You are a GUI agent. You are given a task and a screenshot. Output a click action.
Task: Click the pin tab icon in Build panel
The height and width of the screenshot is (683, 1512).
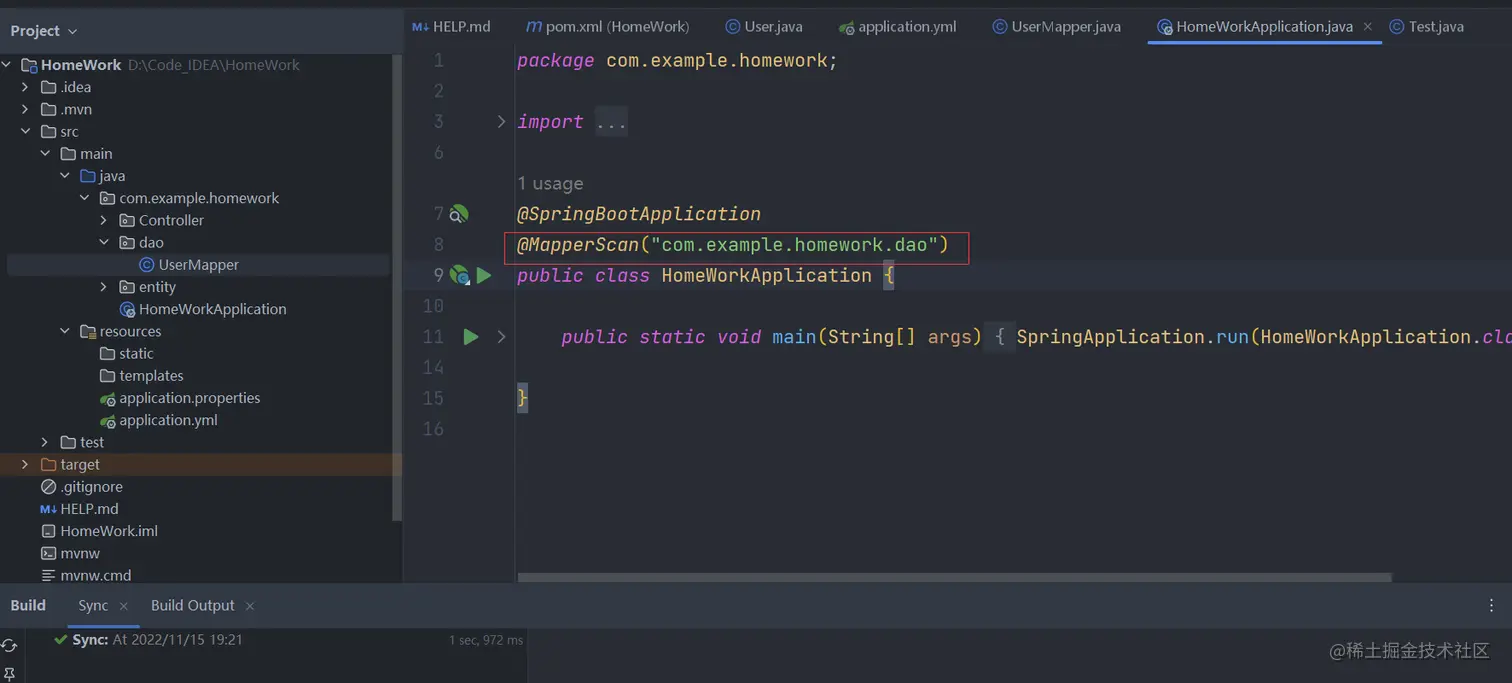click(x=9, y=675)
